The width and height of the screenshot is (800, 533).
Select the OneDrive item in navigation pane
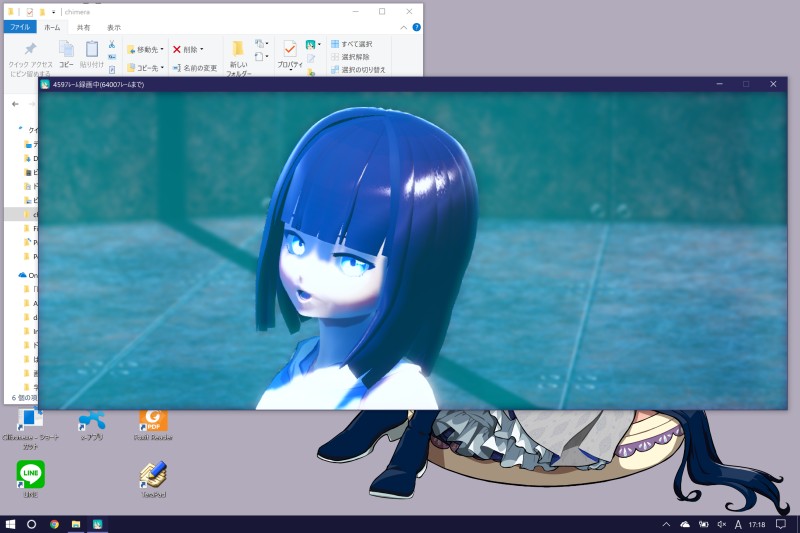(x=28, y=275)
